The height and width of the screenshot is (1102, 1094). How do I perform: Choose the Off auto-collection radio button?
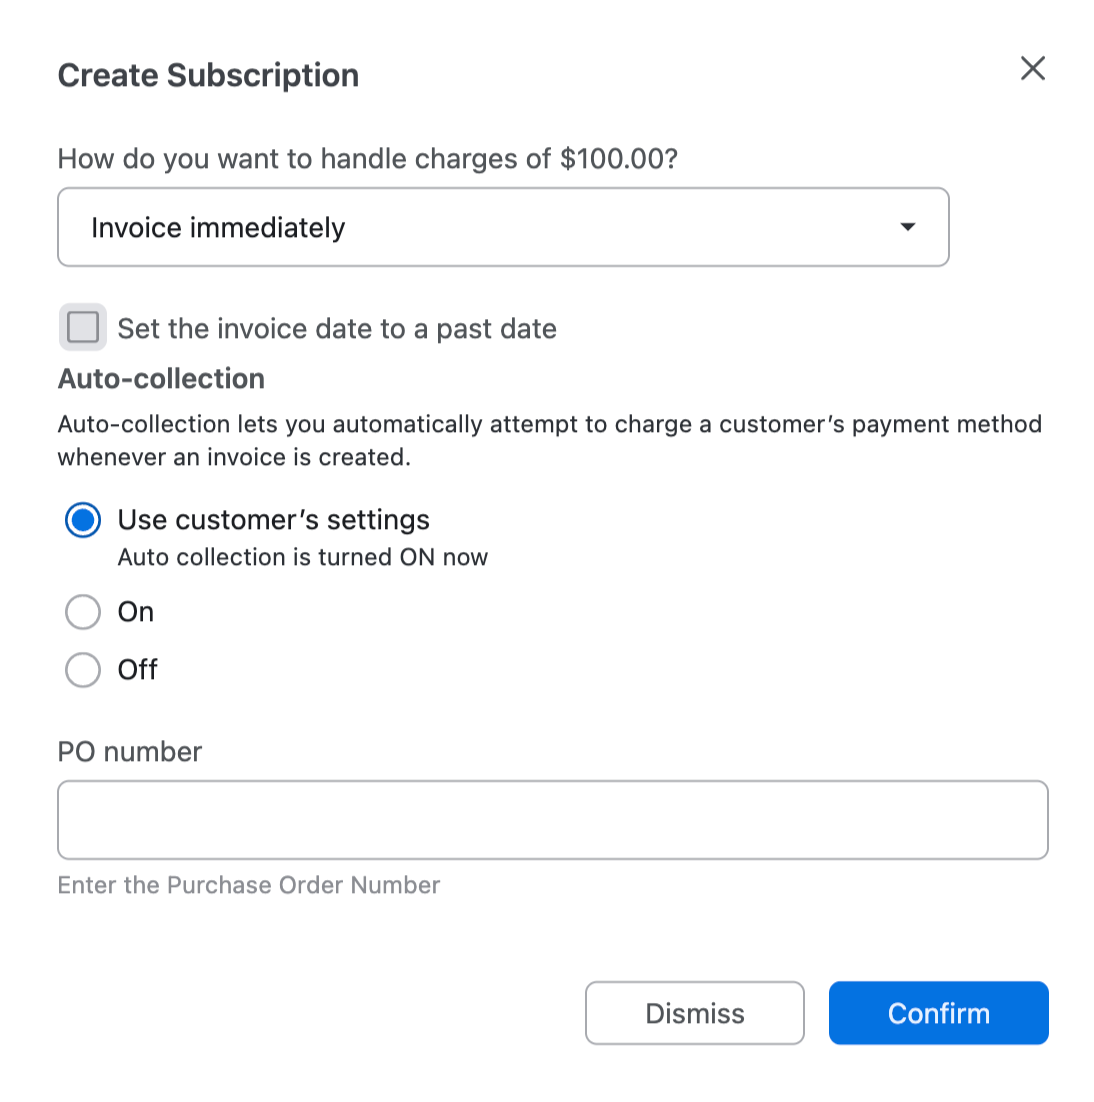click(83, 670)
